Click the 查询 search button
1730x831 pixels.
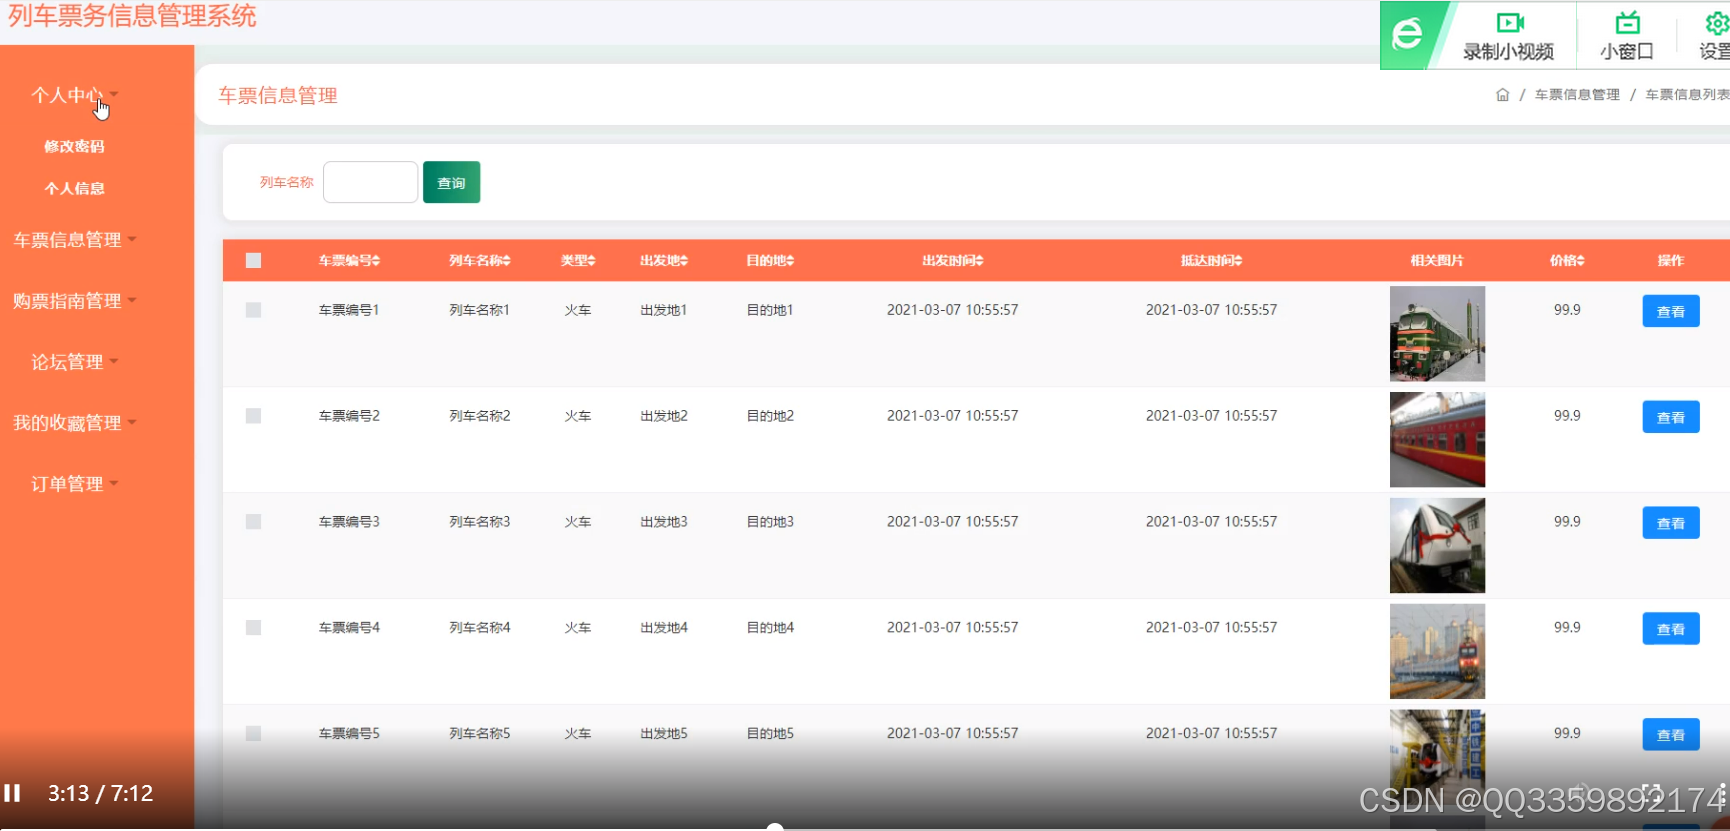click(451, 182)
